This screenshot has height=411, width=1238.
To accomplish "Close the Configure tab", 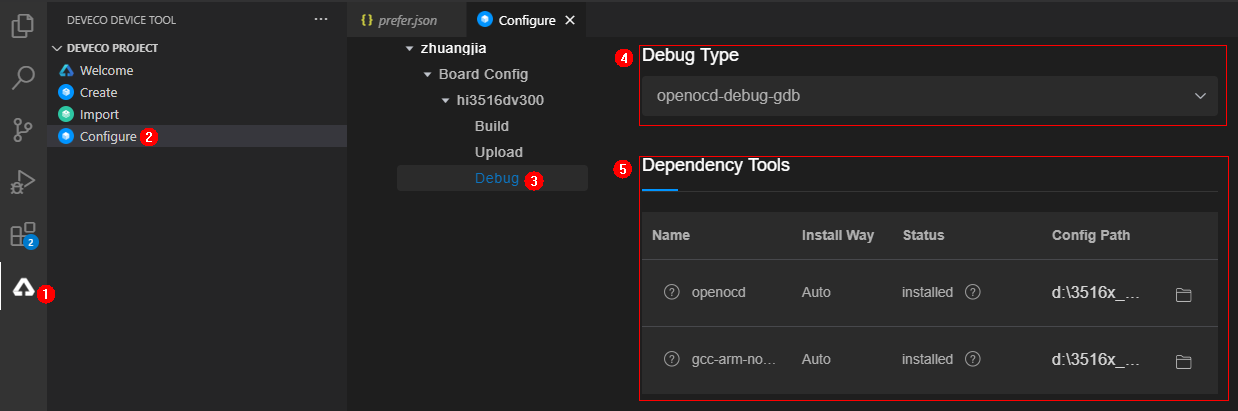I will tap(570, 20).
